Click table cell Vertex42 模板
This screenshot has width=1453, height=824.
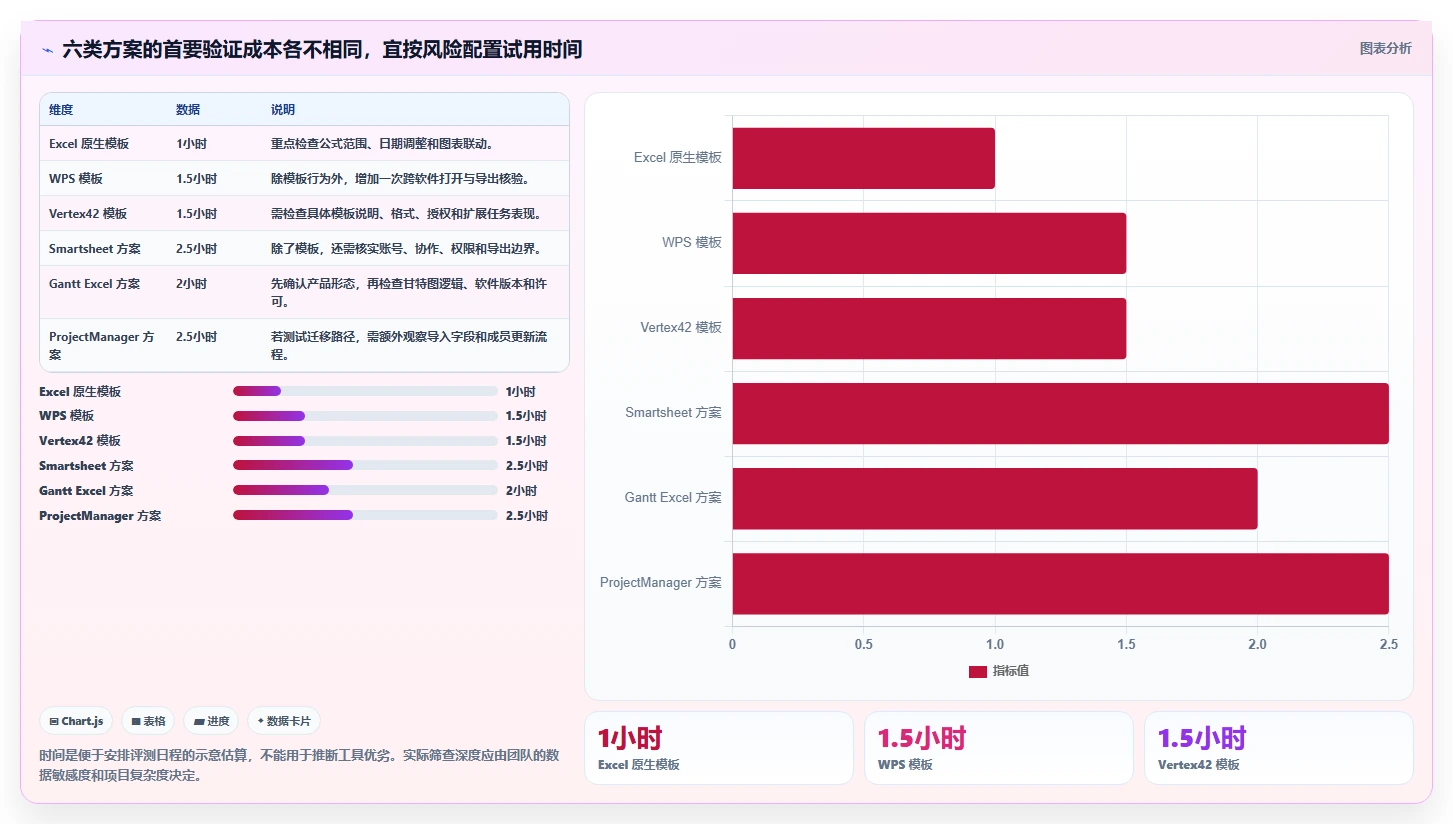88,214
